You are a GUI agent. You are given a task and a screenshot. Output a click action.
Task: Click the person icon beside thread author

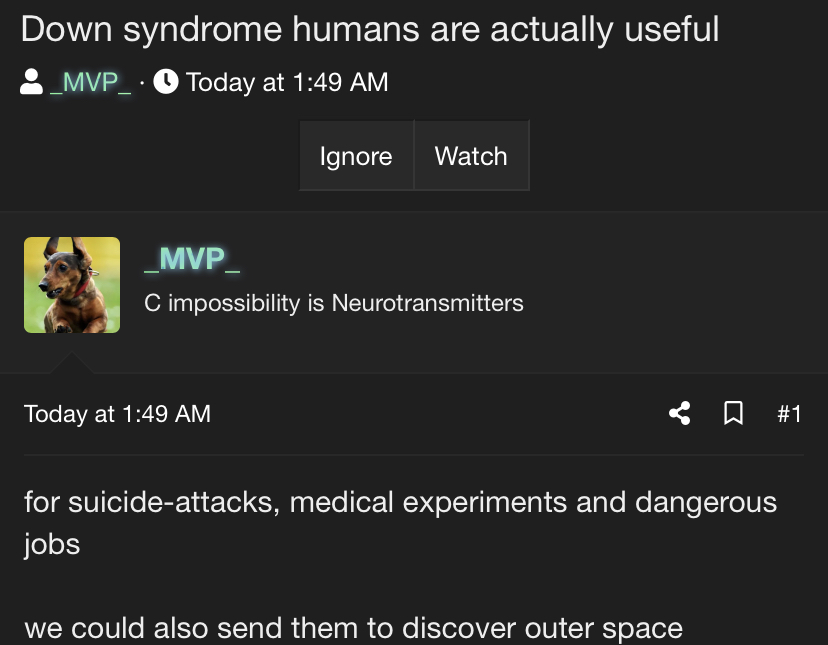(31, 82)
